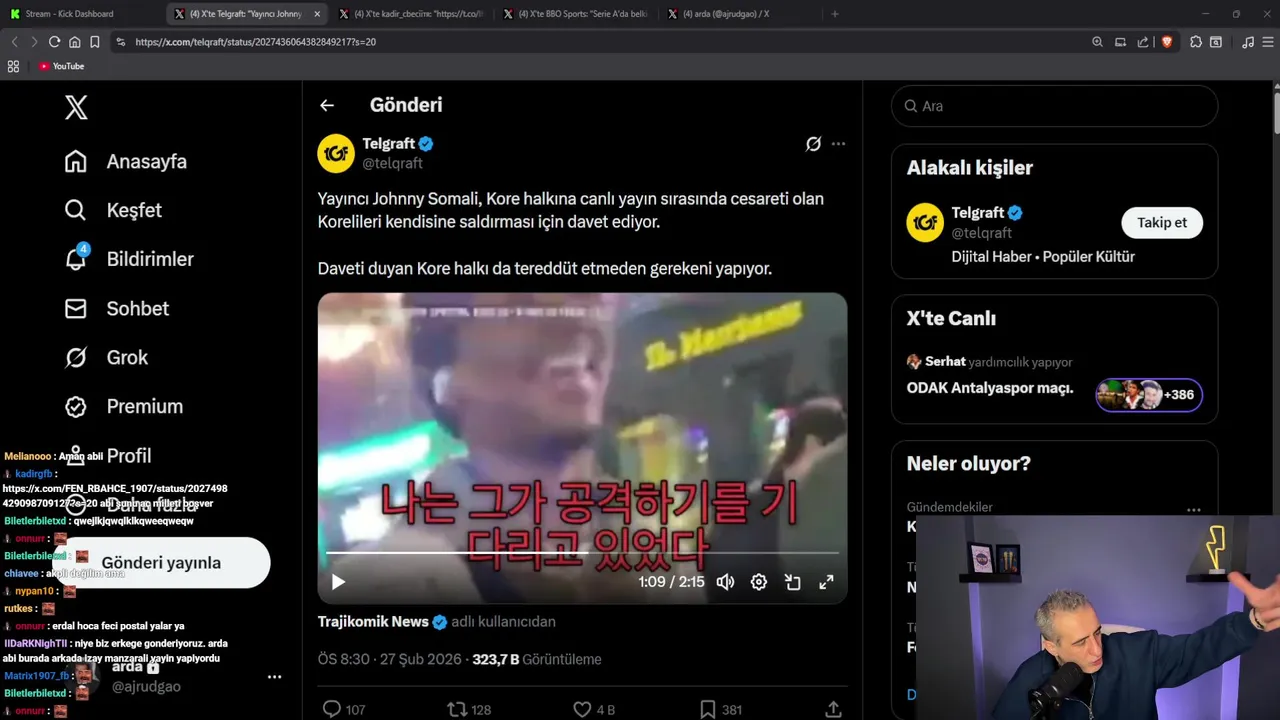Open the Gündemdekiler trend three-dot menu
1280x720 pixels.
click(x=1193, y=509)
